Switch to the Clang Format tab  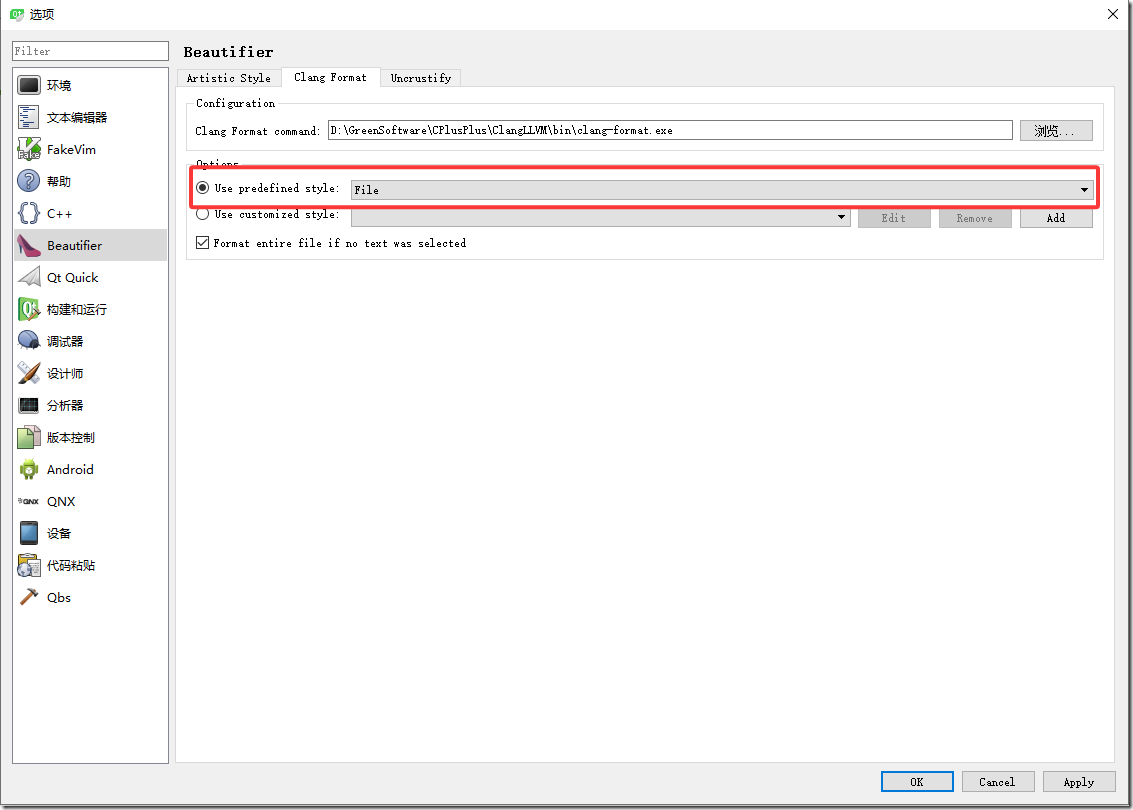pos(330,77)
